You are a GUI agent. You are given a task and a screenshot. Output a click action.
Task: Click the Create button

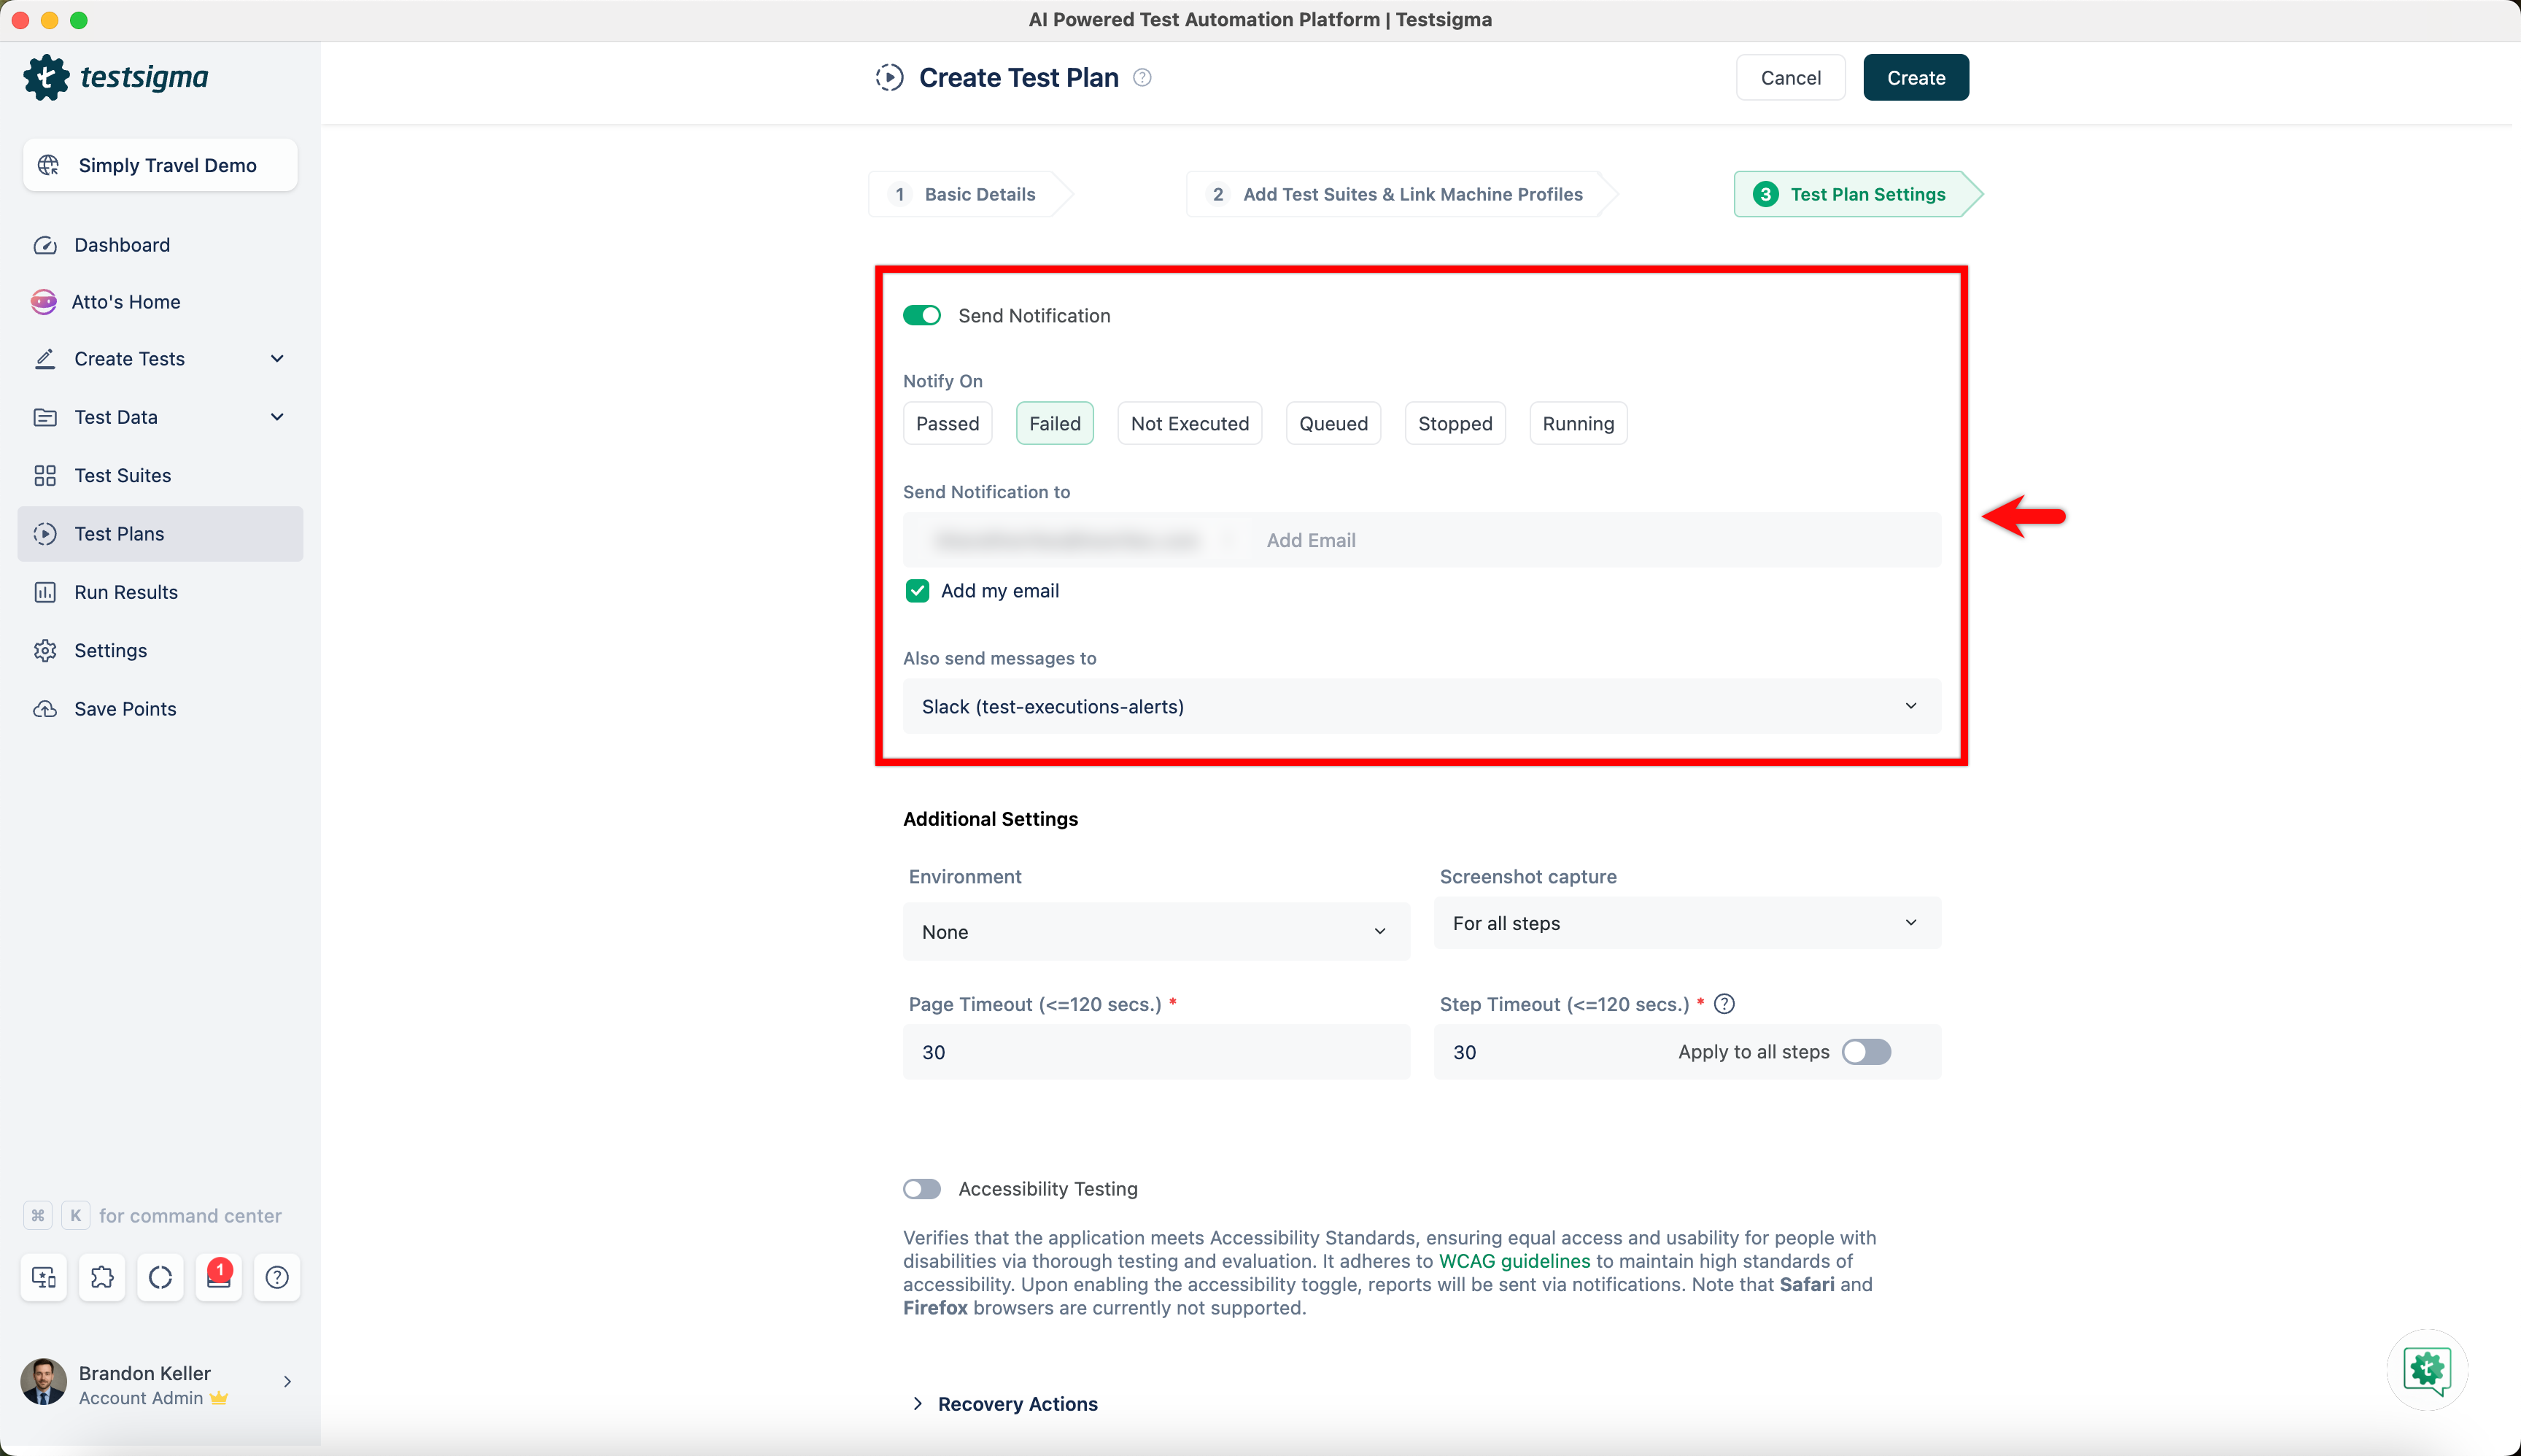[x=1915, y=78]
